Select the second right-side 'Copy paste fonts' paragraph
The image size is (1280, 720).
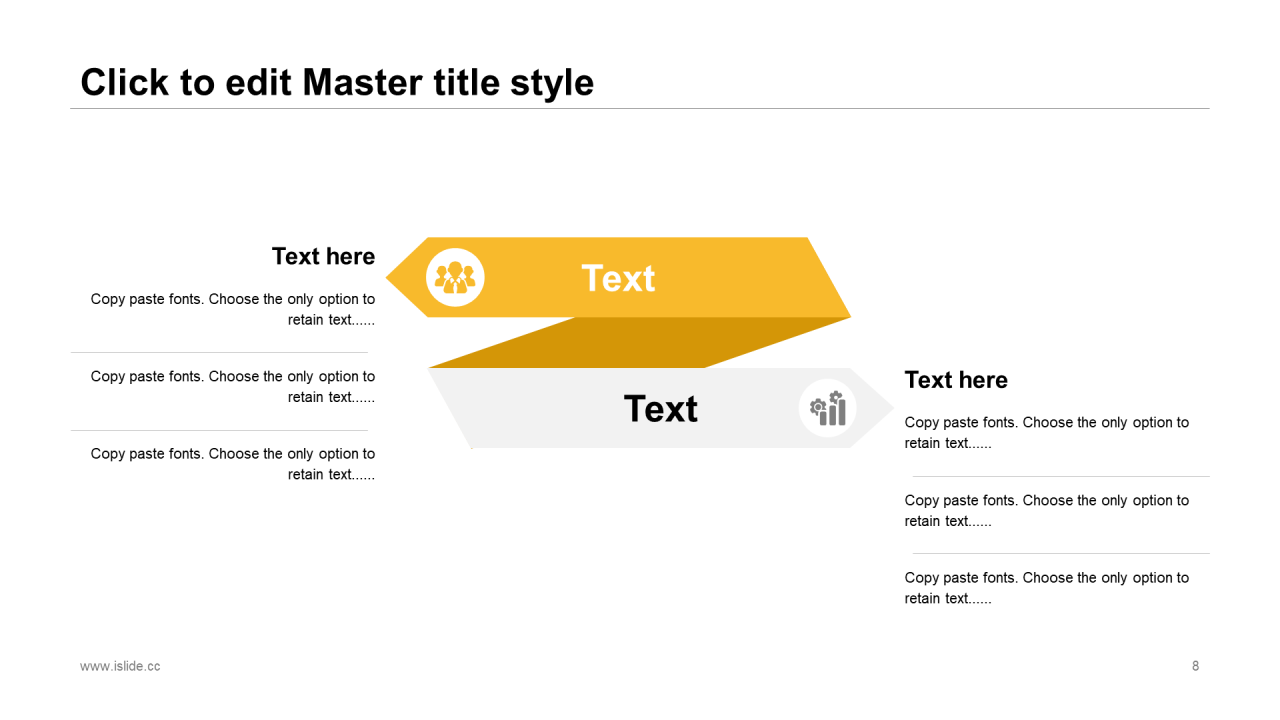pos(1047,510)
